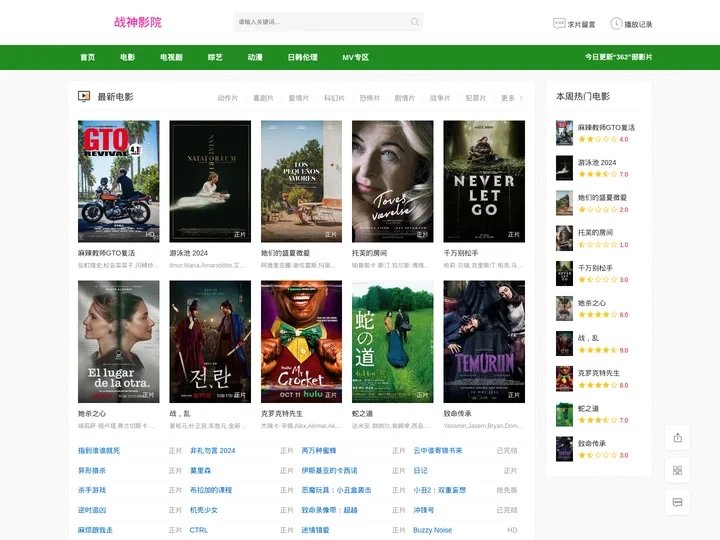Open 她杀之心 in weekly hot list
The width and height of the screenshot is (720, 540).
click(x=592, y=303)
